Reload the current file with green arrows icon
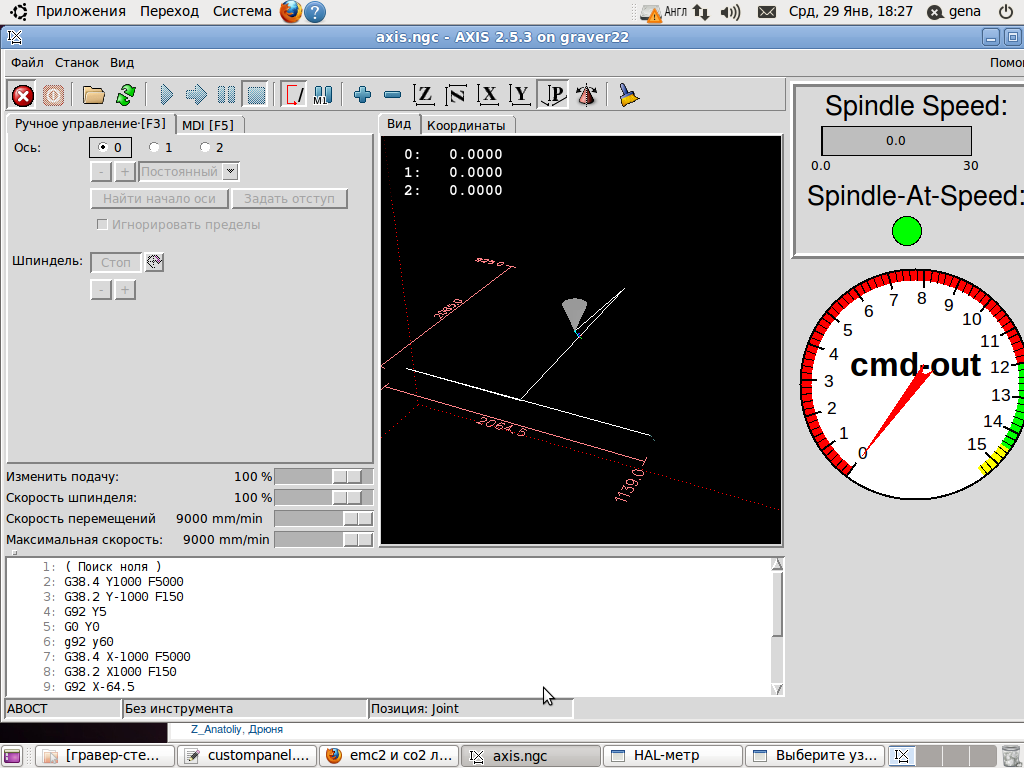1024x768 pixels. click(125, 95)
